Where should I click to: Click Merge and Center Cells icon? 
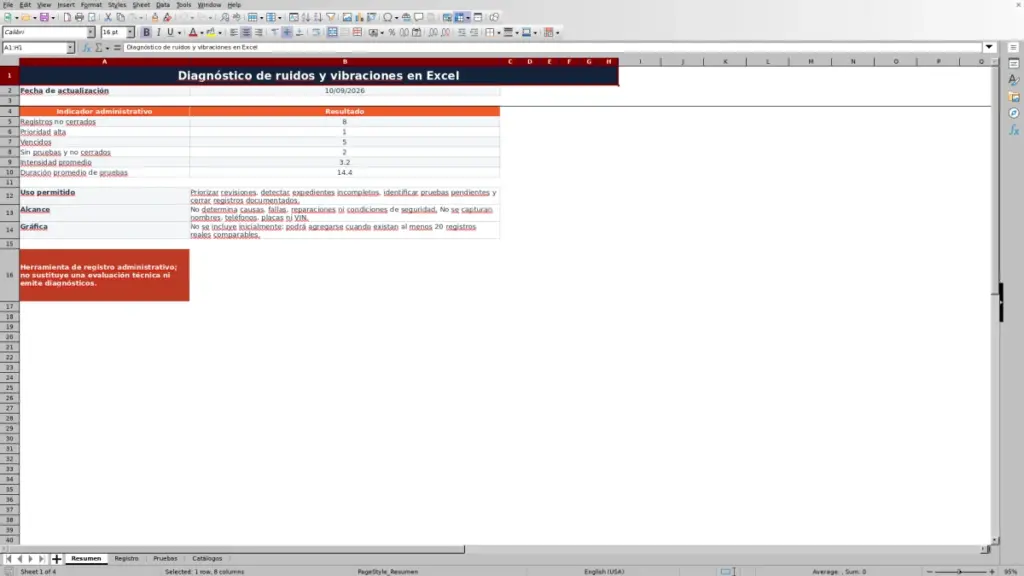pos(332,33)
